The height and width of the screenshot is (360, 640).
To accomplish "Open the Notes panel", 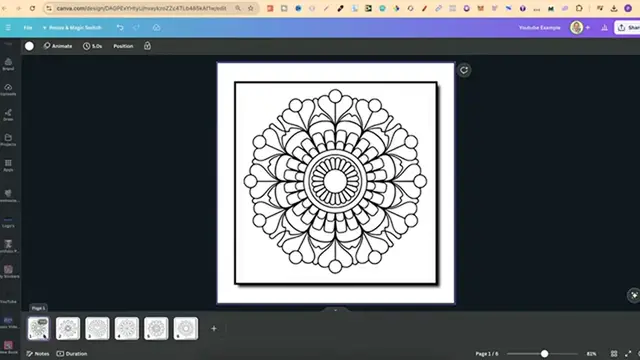I will 38,353.
